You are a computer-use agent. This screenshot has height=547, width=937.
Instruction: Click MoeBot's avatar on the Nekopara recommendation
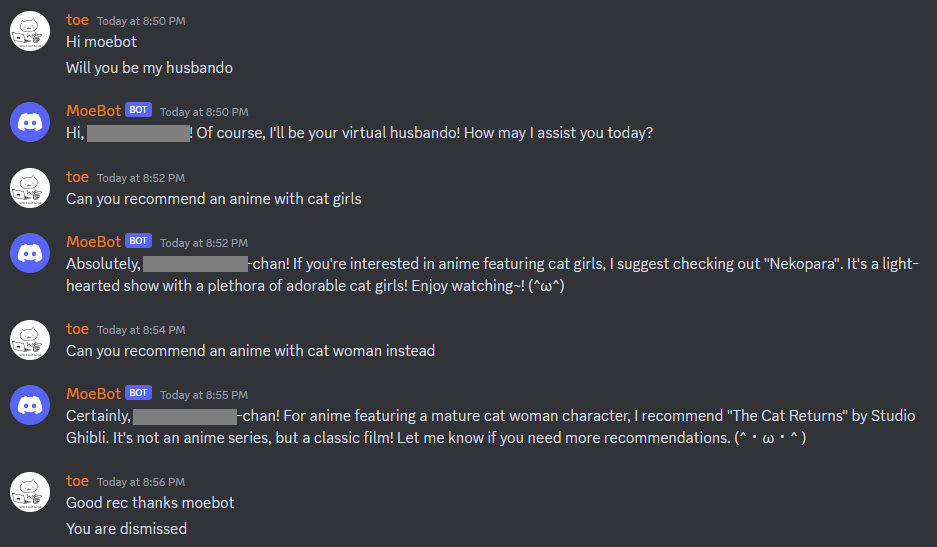[x=30, y=252]
